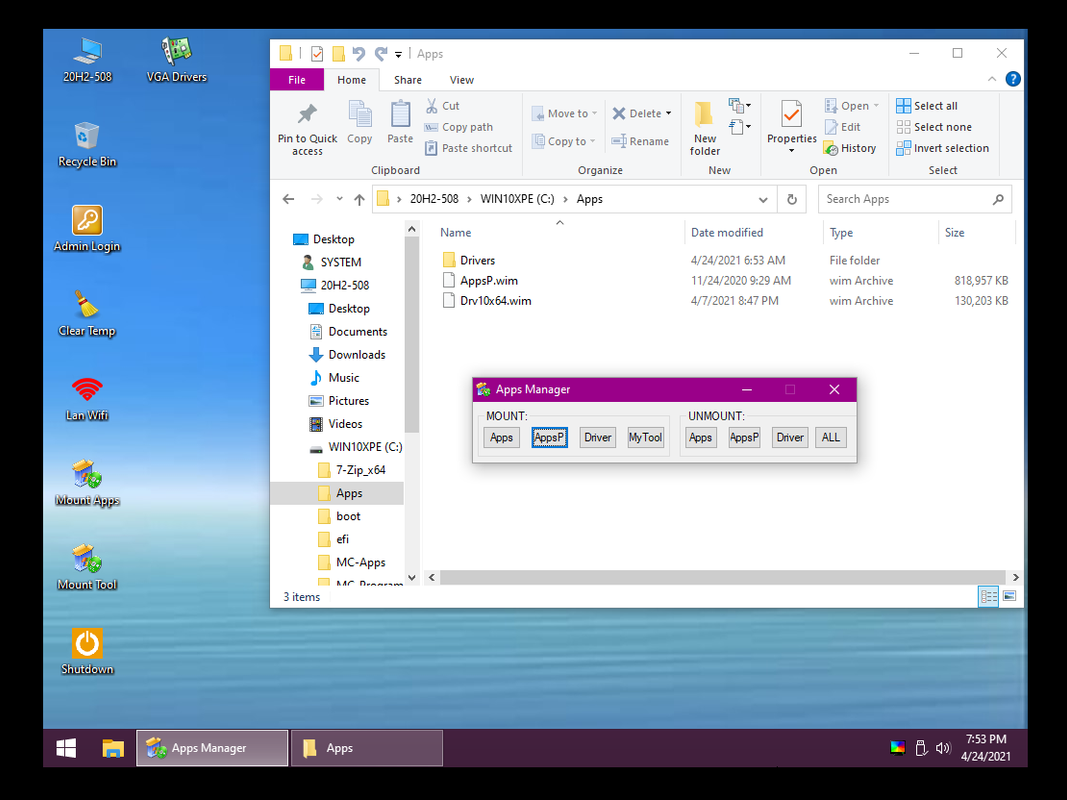Expand the New item dropdown
Viewport: 1067px width, 800px height.
[740, 105]
